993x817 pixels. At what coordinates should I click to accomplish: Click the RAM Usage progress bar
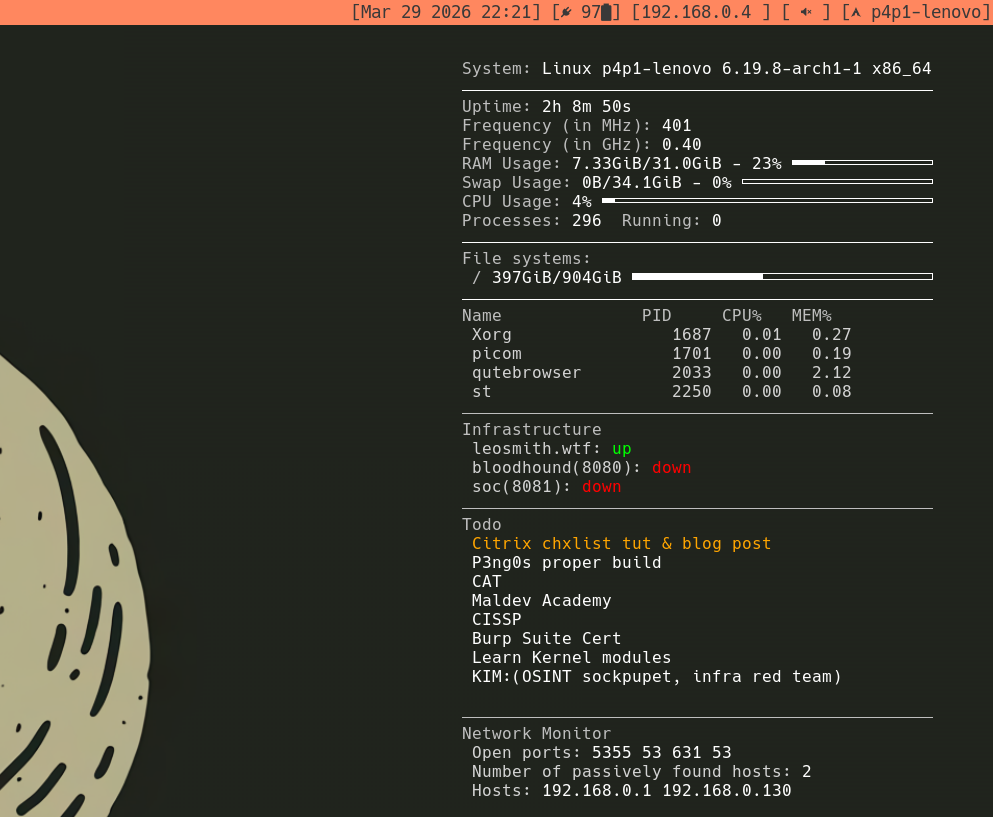tap(862, 162)
